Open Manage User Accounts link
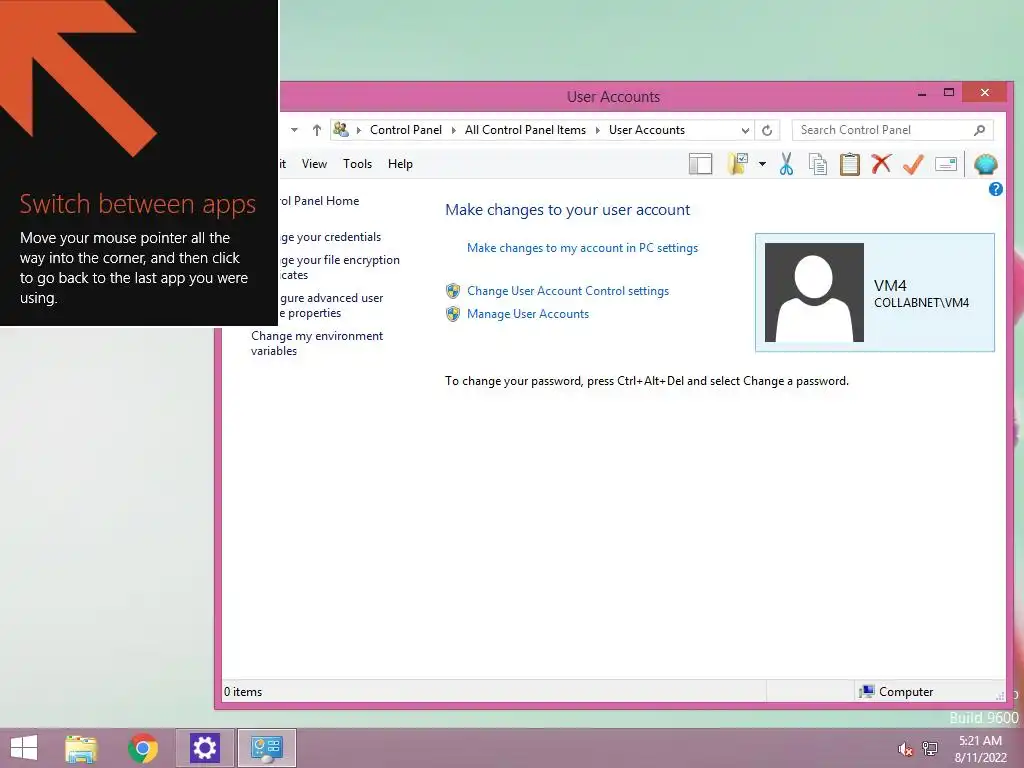This screenshot has width=1024, height=768. (528, 314)
